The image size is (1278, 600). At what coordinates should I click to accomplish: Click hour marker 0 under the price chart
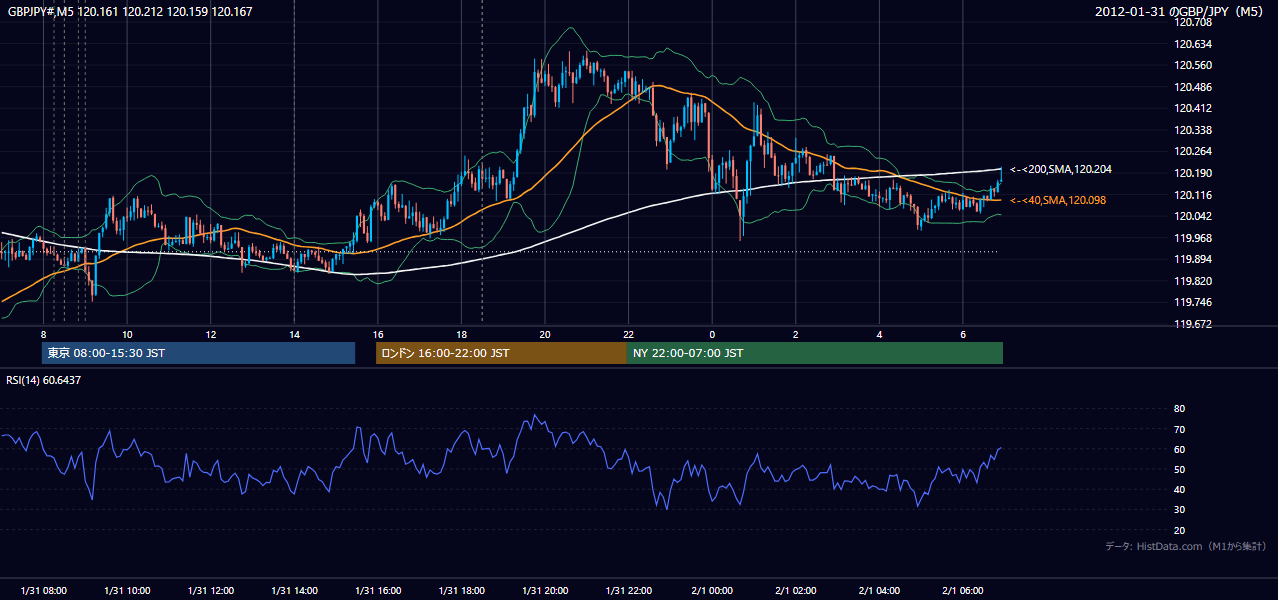pos(712,334)
